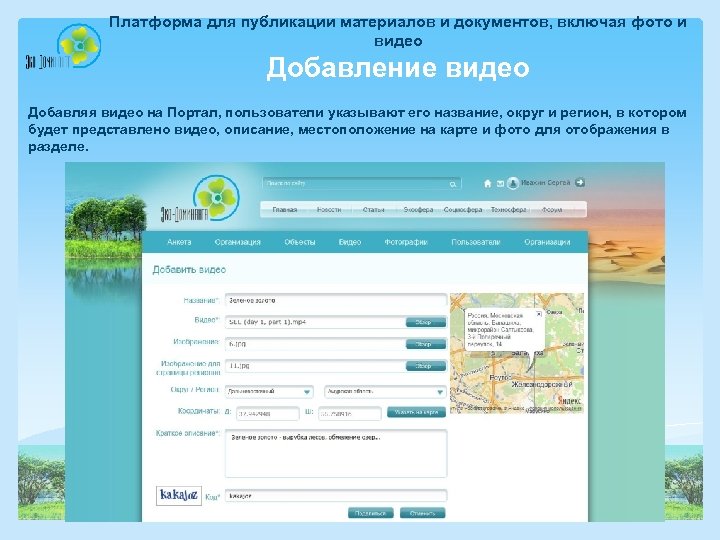Image resolution: width=720 pixels, height=540 pixels.
Task: Open the Статьи menu item
Action: 373,209
